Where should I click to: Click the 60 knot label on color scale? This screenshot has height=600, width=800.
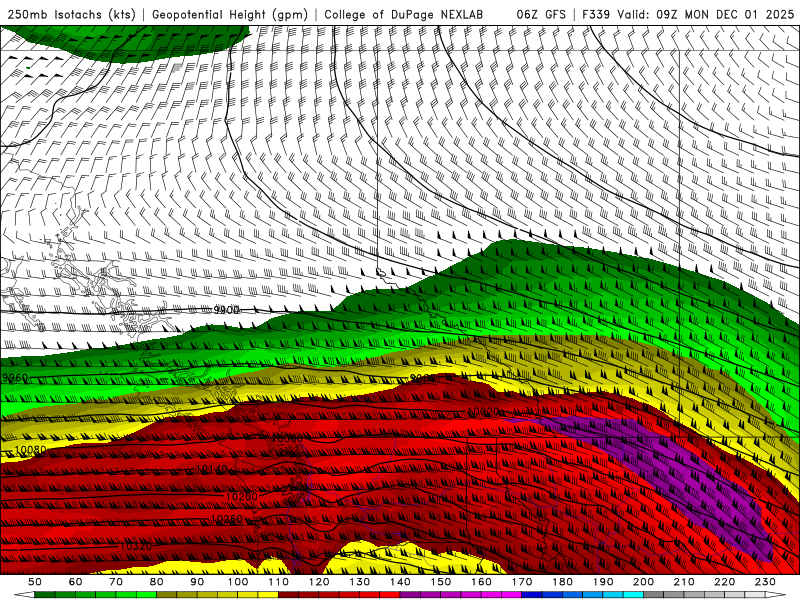click(x=76, y=582)
